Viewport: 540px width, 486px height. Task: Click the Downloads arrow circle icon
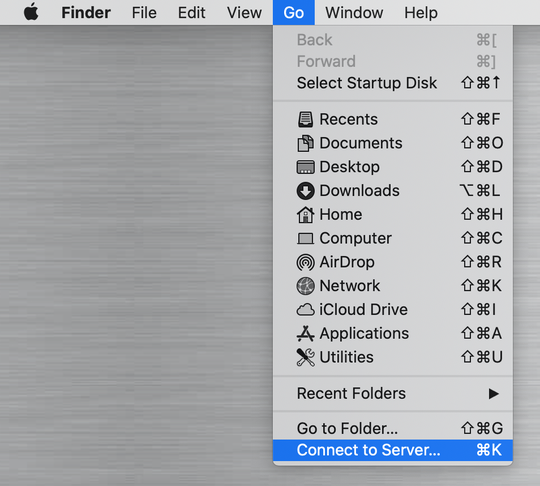coord(305,191)
